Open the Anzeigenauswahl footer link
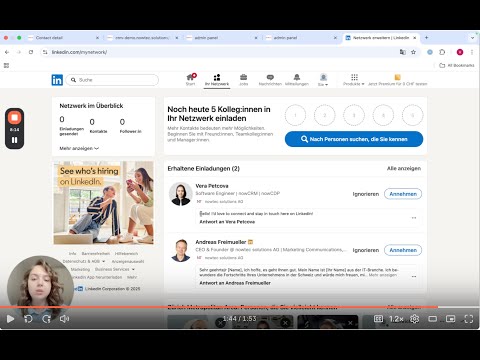 point(128,261)
